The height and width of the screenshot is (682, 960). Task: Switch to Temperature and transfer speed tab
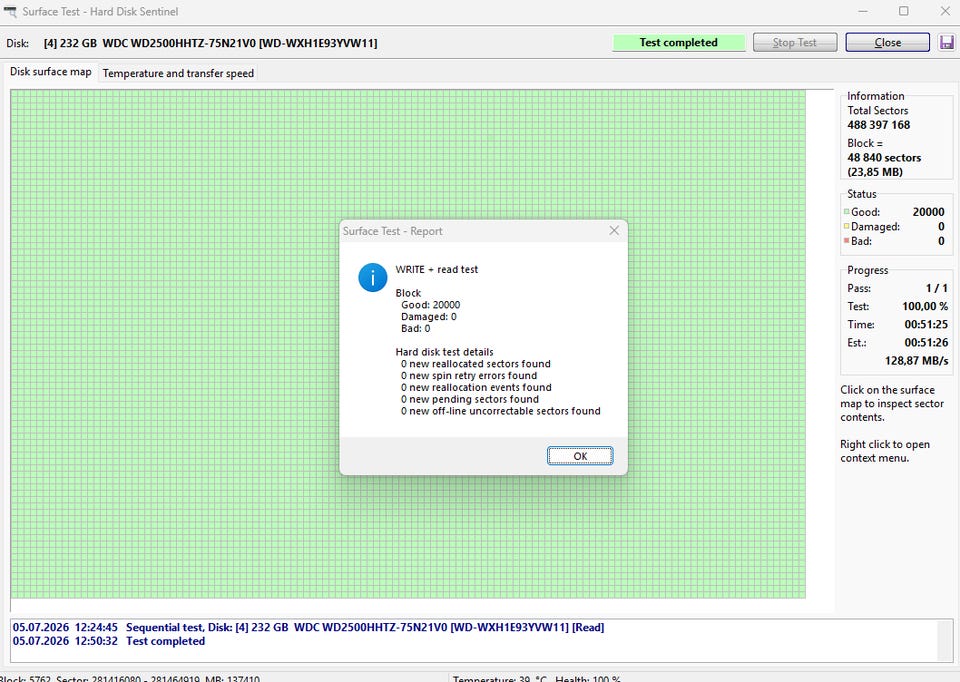[178, 73]
